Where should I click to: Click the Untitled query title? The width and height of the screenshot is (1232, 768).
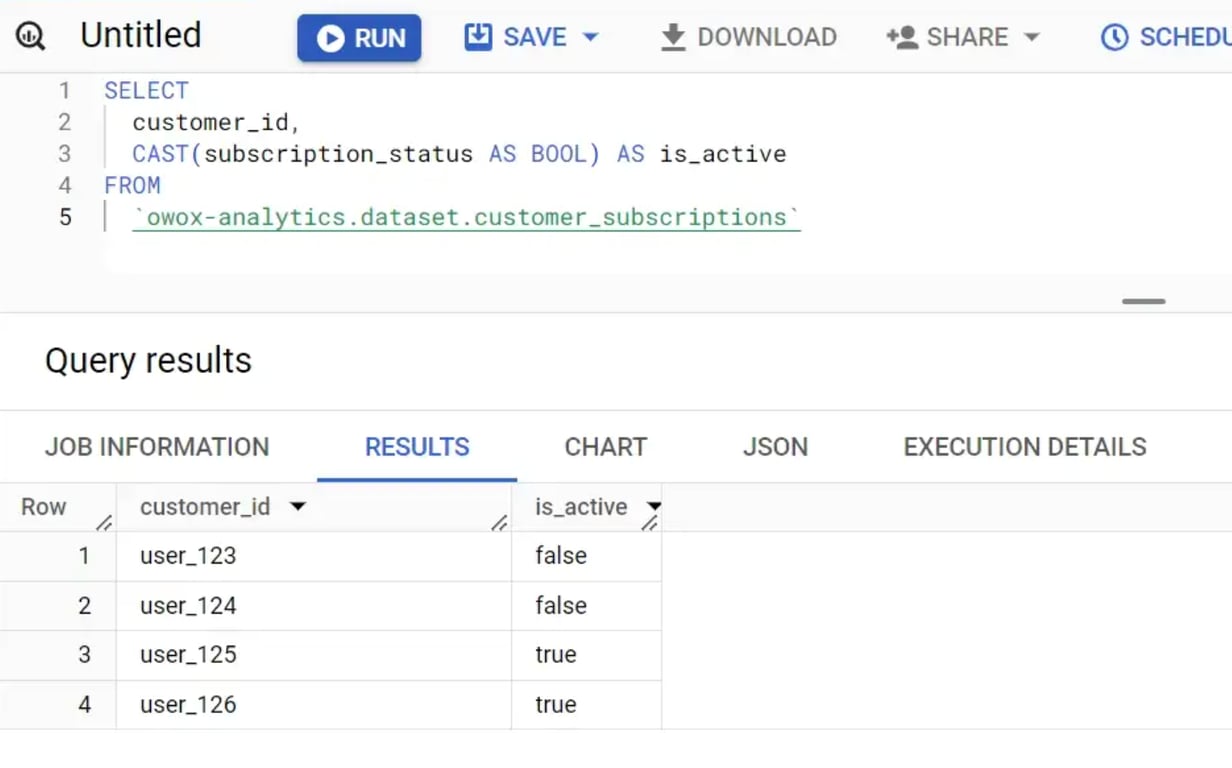(141, 35)
